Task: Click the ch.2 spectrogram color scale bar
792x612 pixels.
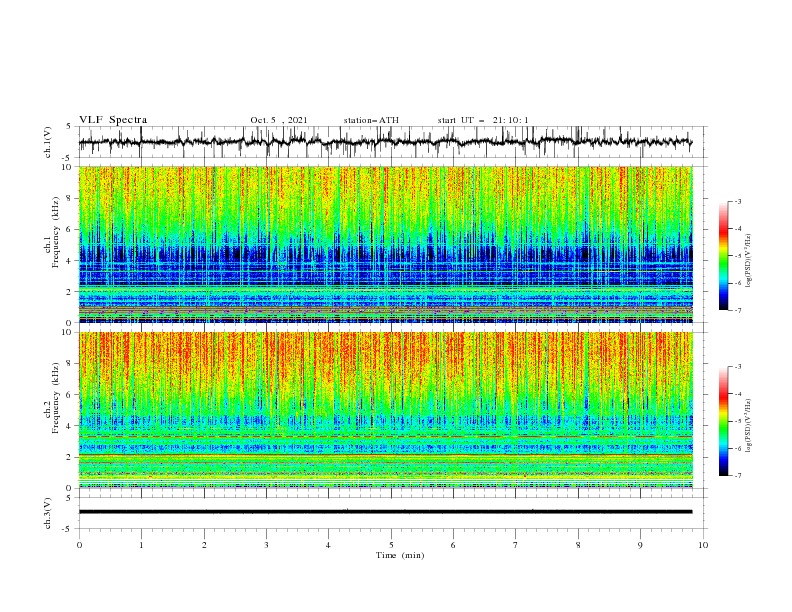Action: pyautogui.click(x=723, y=421)
